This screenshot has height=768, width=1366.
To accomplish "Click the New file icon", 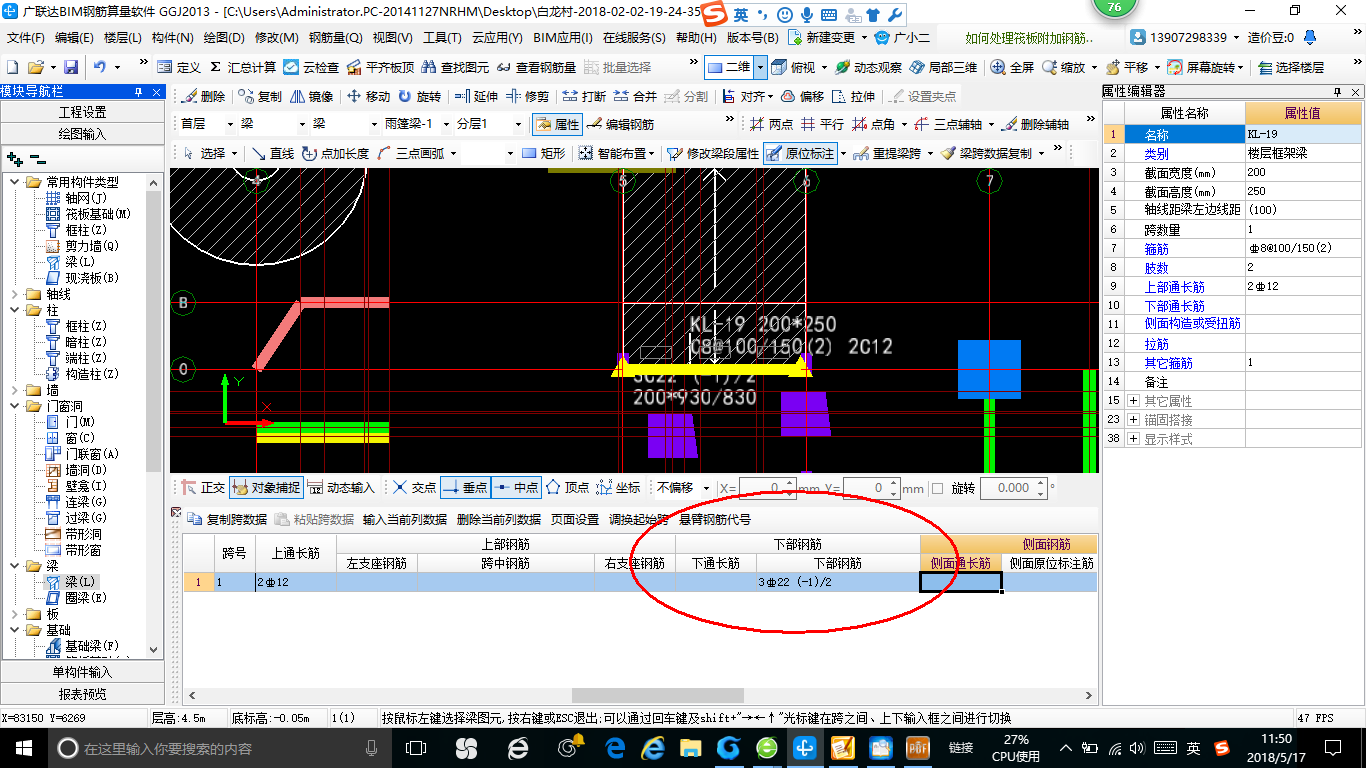I will 12,67.
